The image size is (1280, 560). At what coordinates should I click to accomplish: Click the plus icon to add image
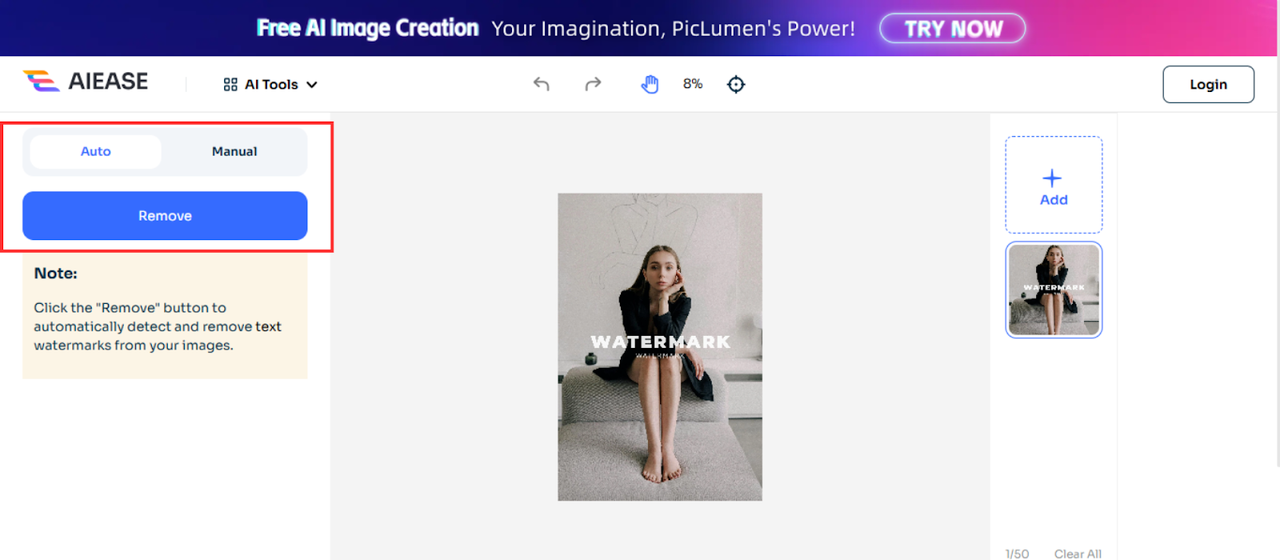[x=1052, y=178]
